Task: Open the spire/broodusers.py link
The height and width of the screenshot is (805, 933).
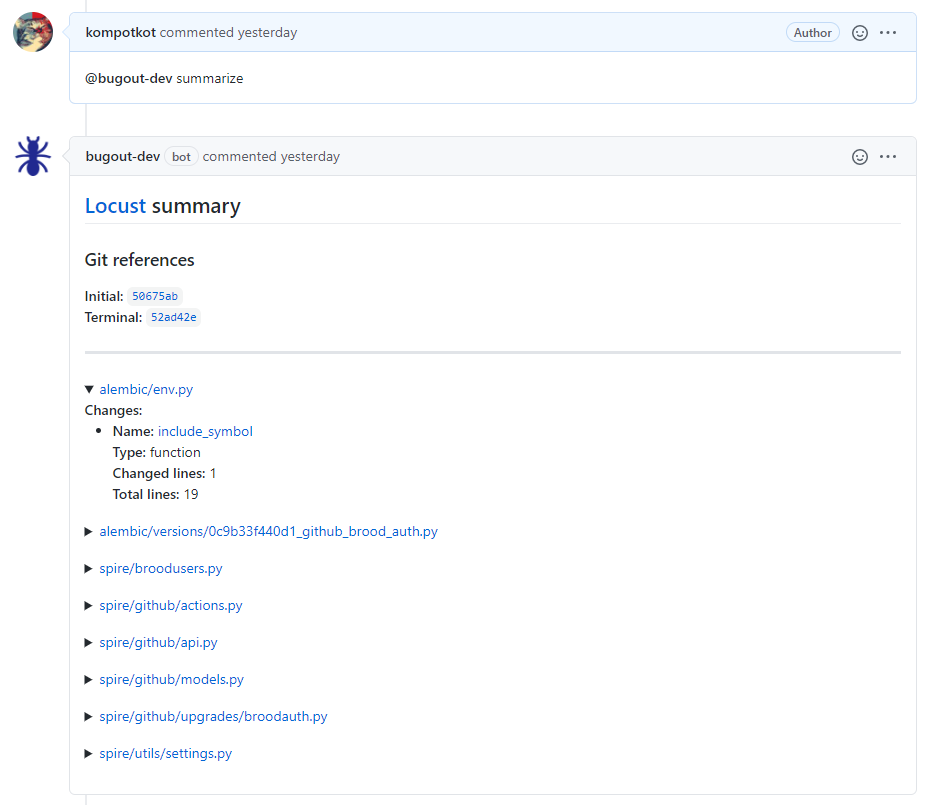Action: pyautogui.click(x=161, y=568)
